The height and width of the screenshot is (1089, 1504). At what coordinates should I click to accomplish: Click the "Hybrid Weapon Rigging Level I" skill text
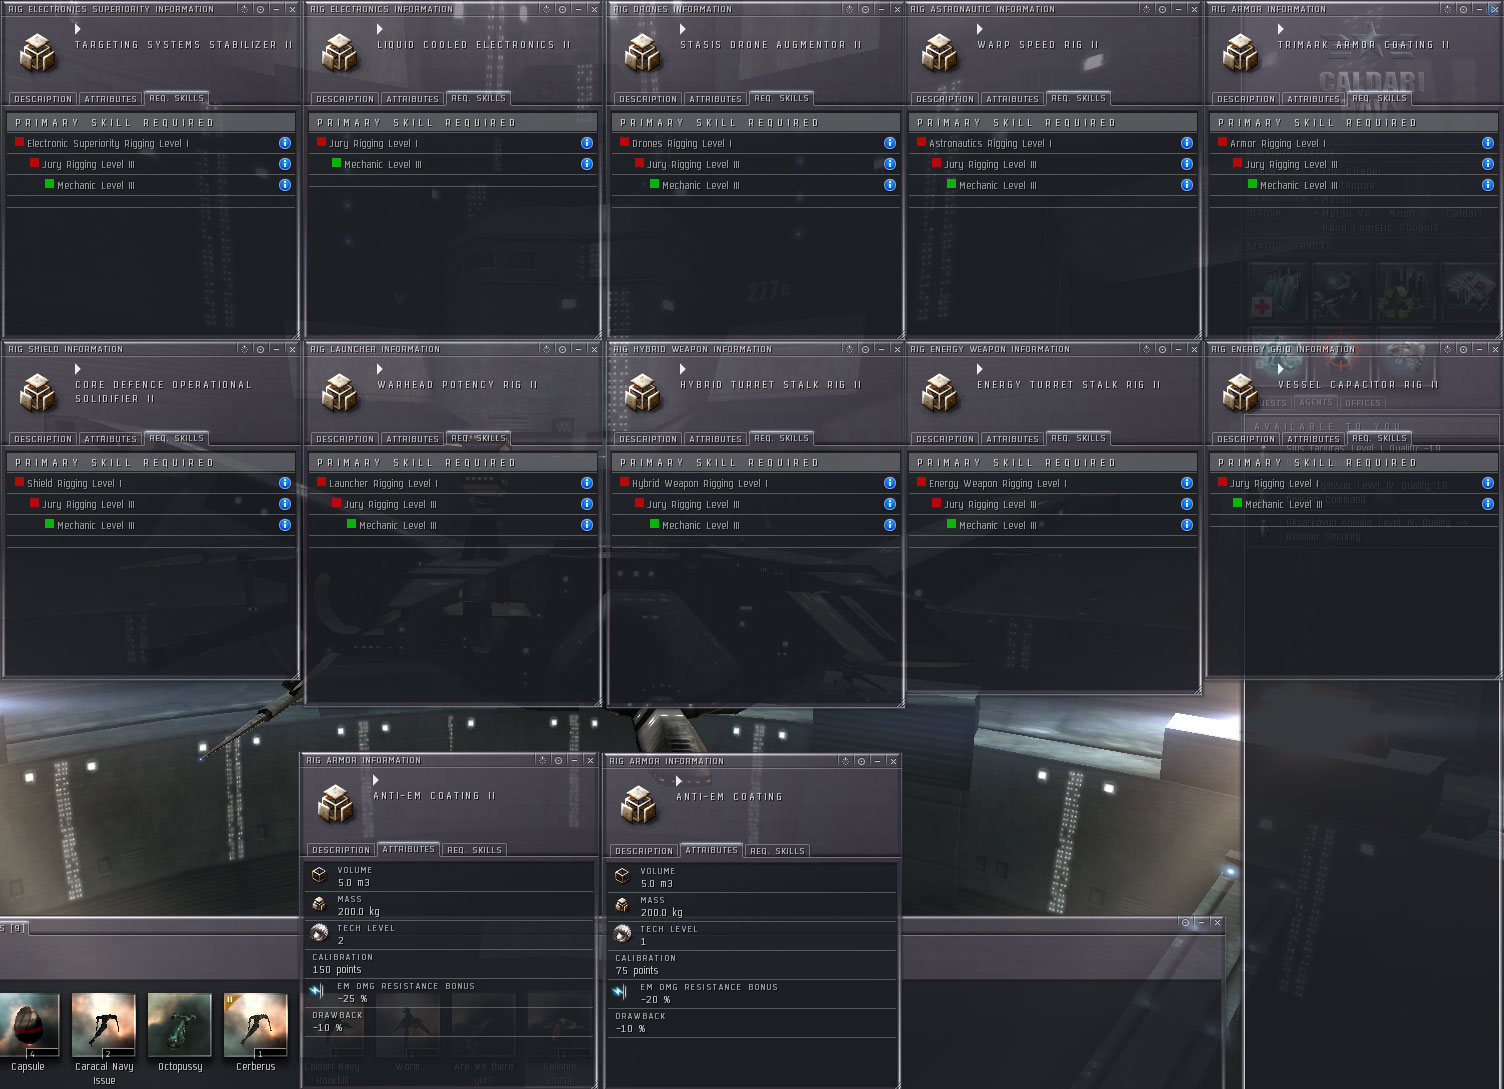tap(700, 484)
